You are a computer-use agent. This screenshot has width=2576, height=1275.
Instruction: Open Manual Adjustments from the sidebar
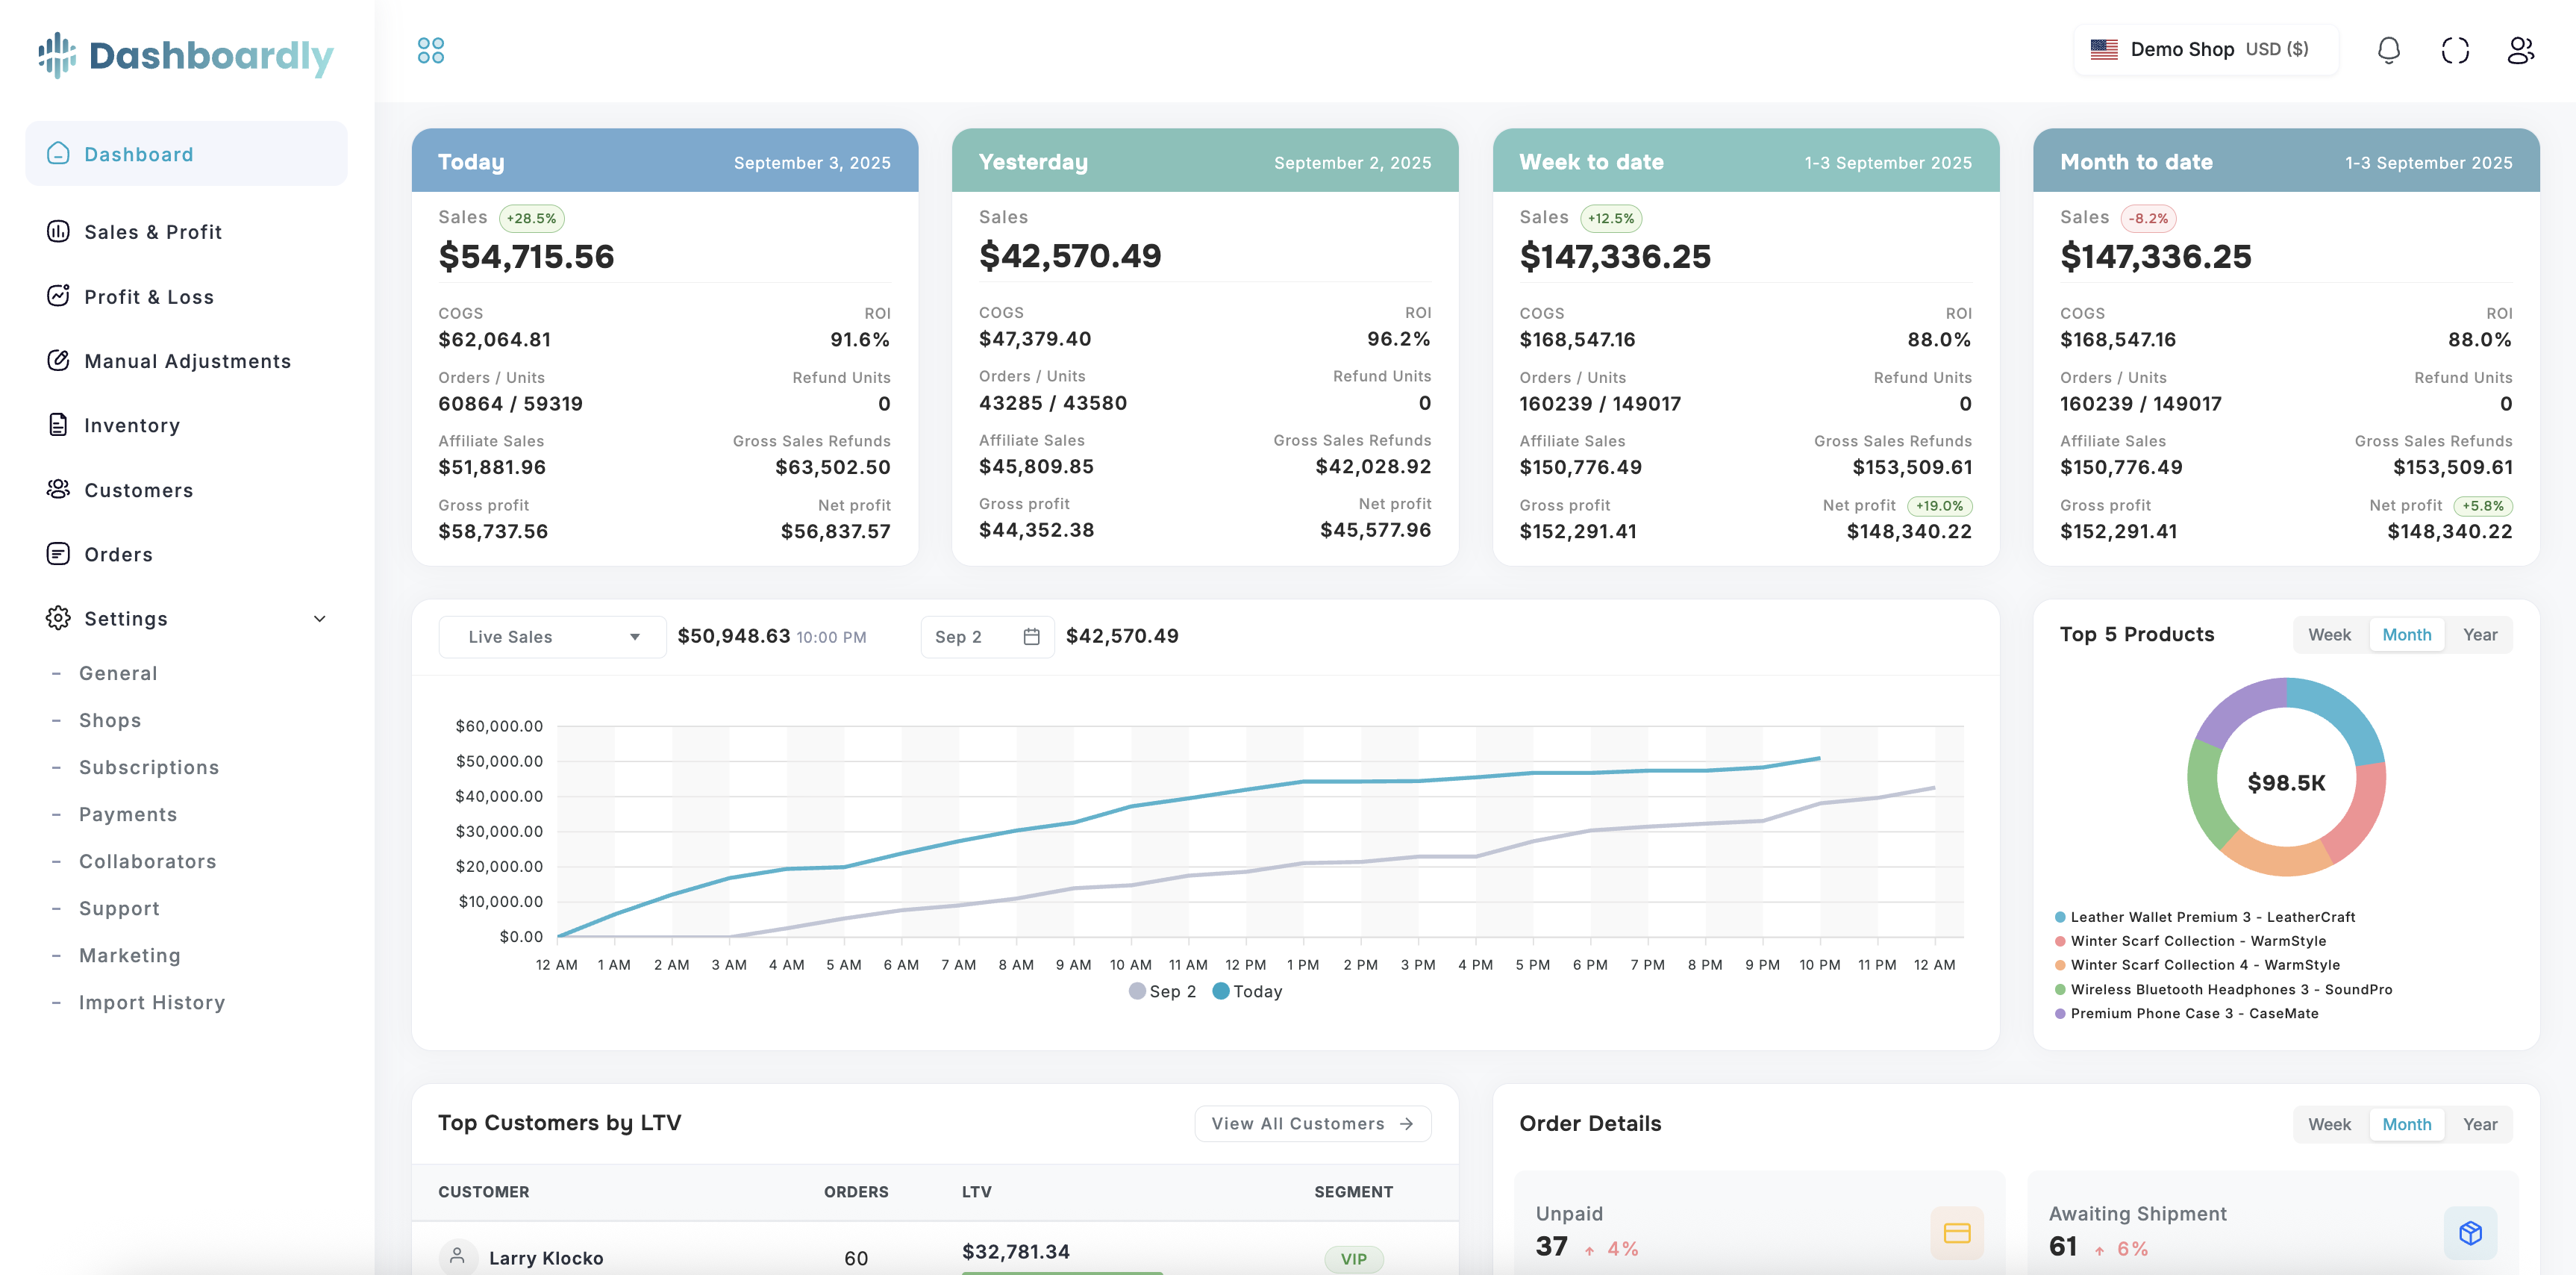pyautogui.click(x=188, y=361)
